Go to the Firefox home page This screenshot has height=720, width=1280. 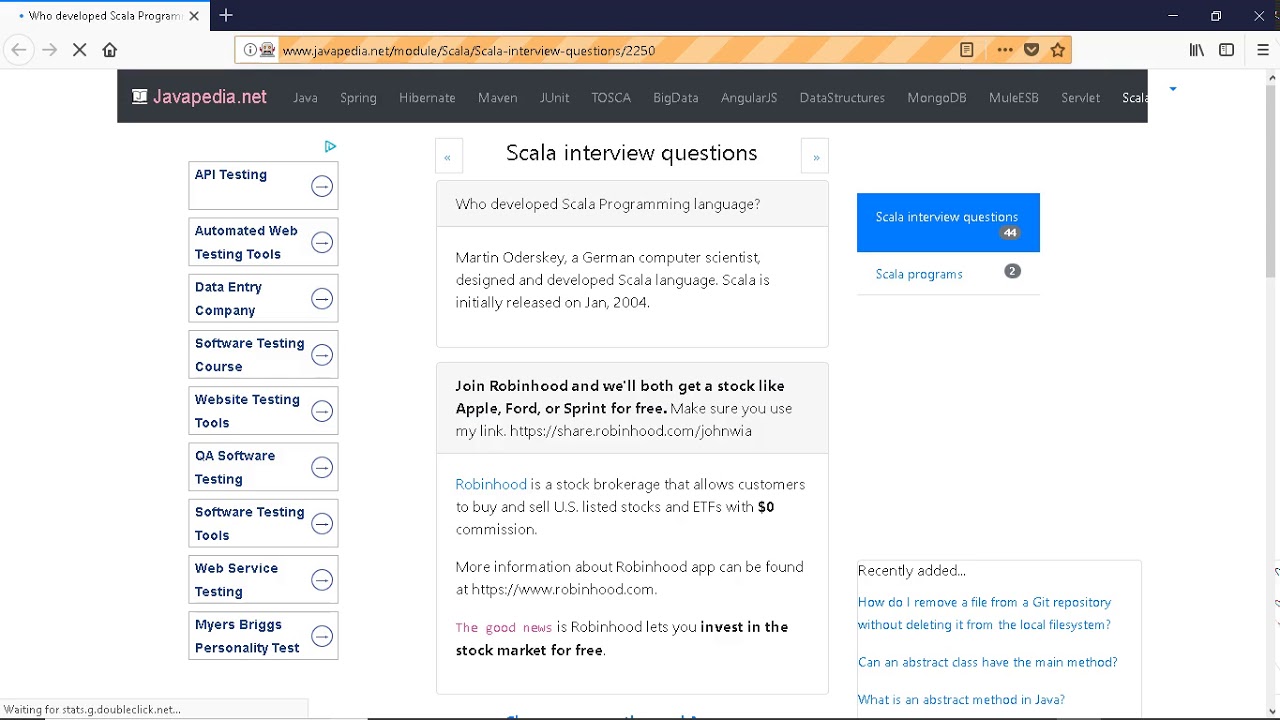110,50
